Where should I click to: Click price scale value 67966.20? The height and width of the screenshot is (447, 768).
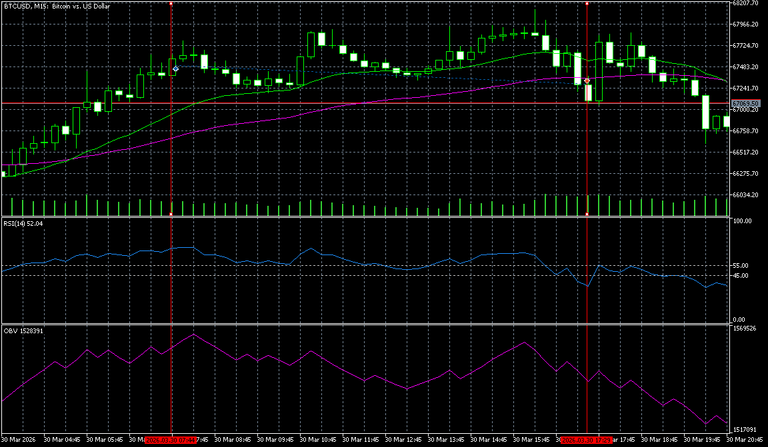(745, 24)
